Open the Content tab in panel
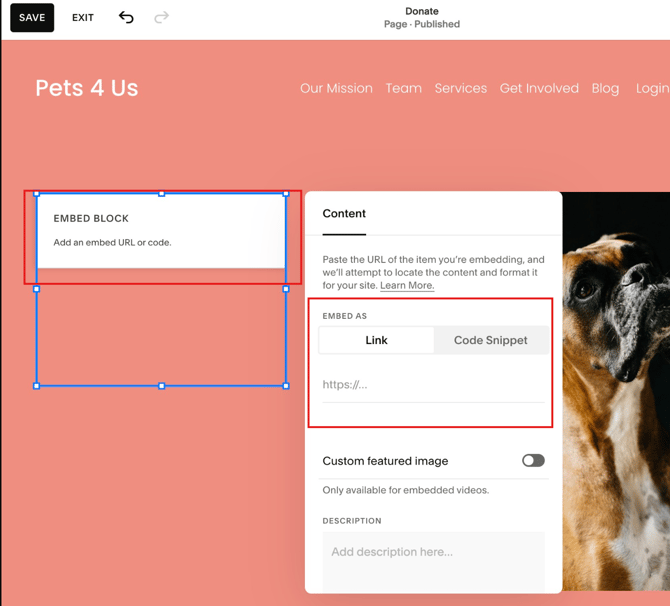670x606 pixels. pos(344,214)
